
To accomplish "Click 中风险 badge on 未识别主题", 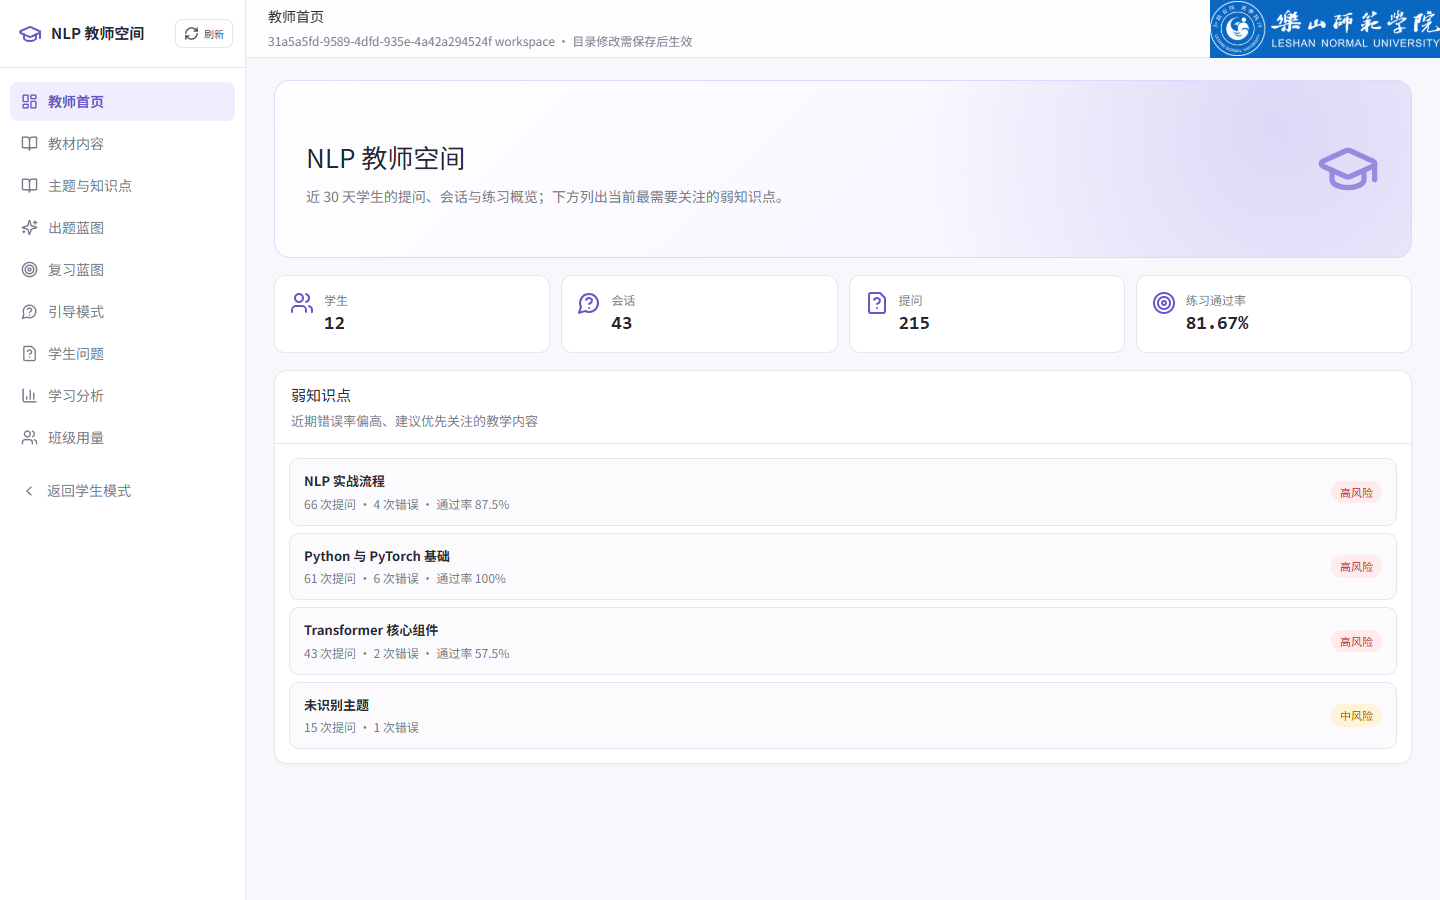I will tap(1356, 716).
